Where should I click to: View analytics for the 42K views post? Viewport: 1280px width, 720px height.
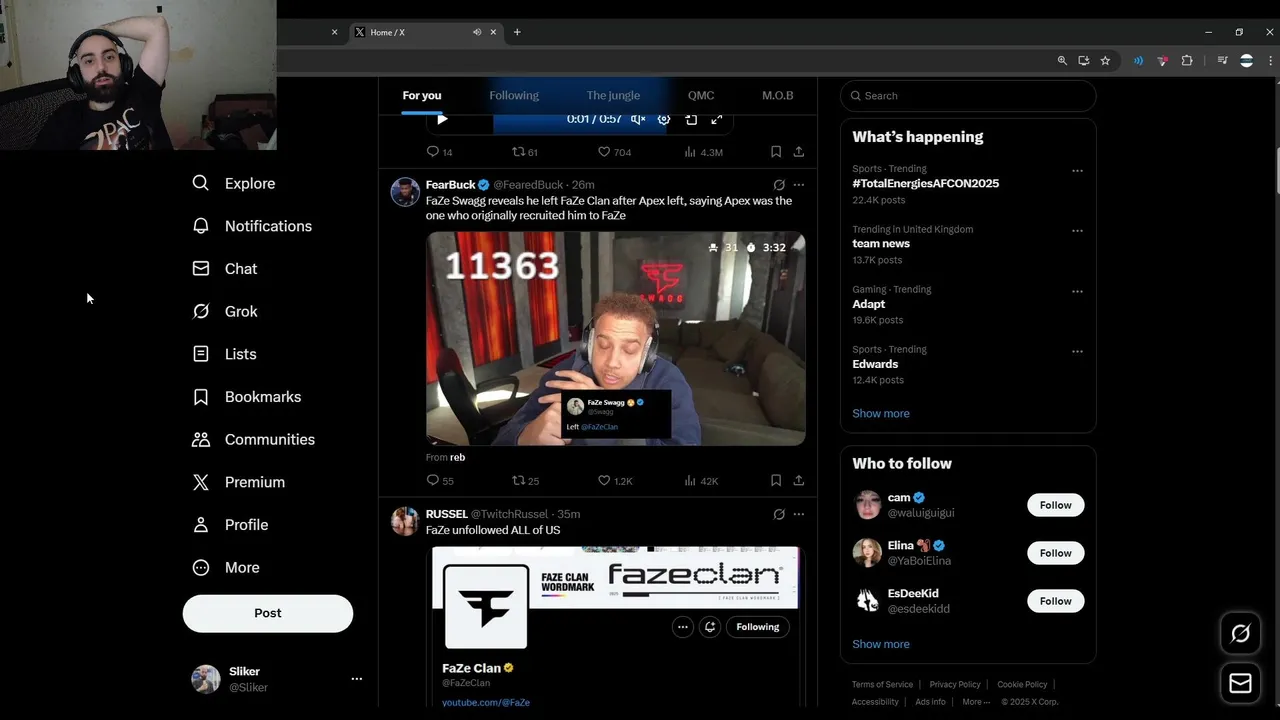701,481
